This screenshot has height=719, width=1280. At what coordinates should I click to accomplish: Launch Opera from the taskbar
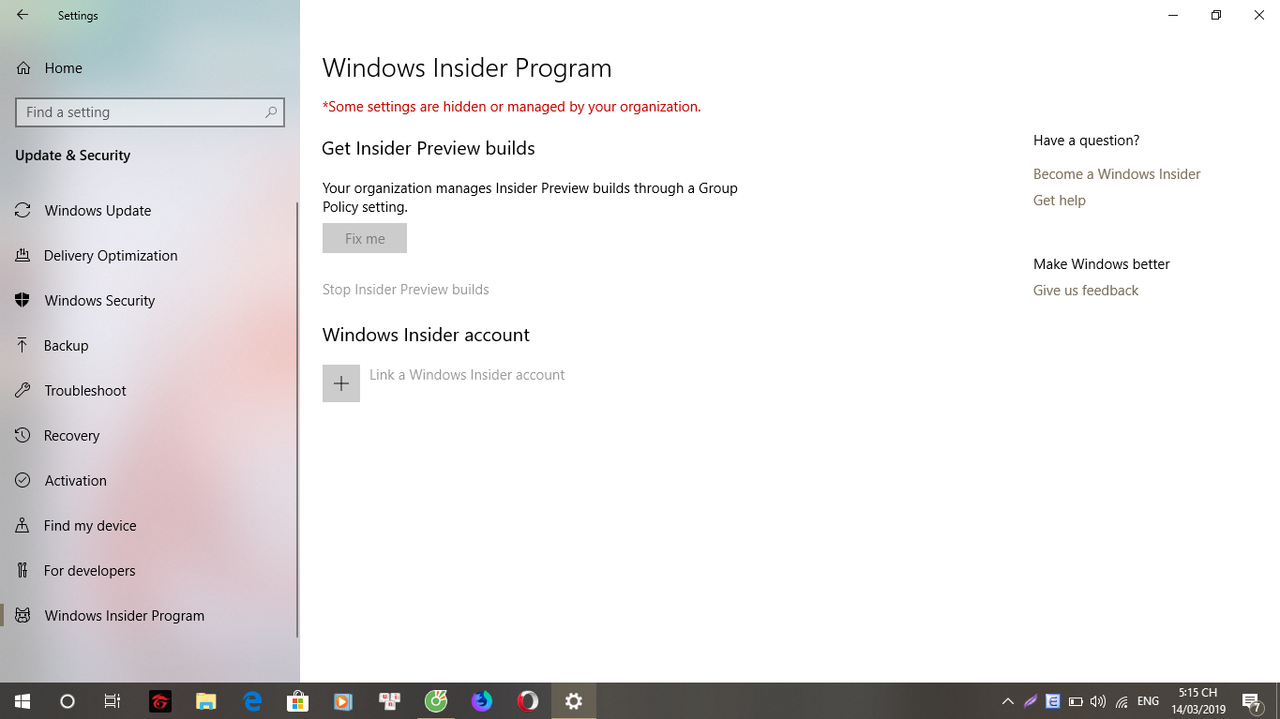tap(528, 701)
